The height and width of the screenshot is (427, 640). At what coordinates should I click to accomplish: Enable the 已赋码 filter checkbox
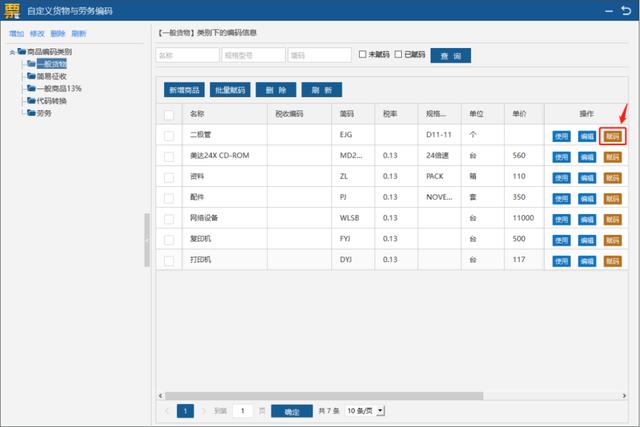pyautogui.click(x=399, y=55)
